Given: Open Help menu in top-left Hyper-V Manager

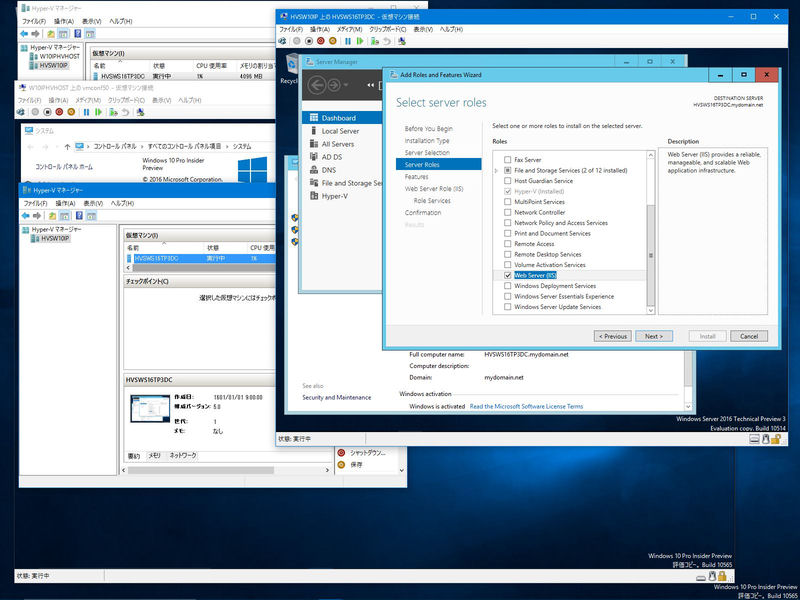Looking at the screenshot, I should point(120,21).
